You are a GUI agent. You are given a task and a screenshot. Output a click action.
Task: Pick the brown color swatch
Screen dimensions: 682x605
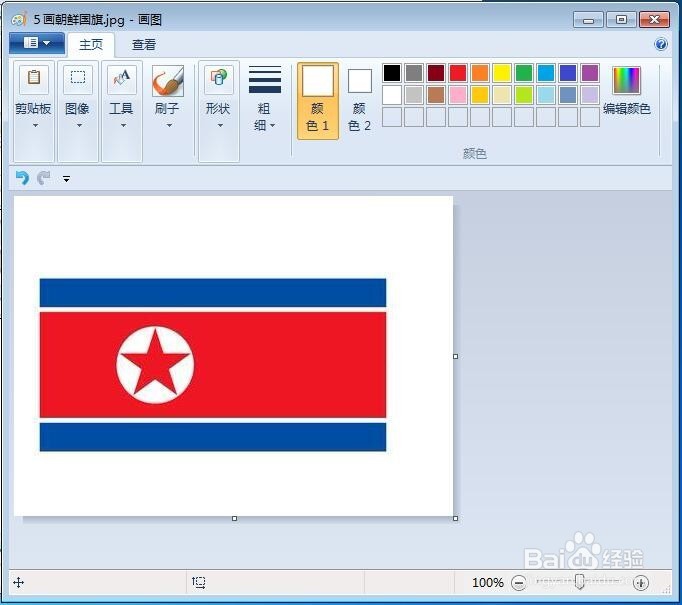point(436,95)
